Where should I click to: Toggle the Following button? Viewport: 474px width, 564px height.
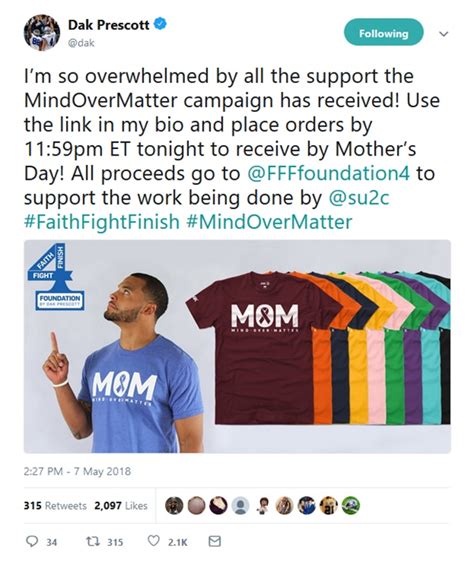383,32
